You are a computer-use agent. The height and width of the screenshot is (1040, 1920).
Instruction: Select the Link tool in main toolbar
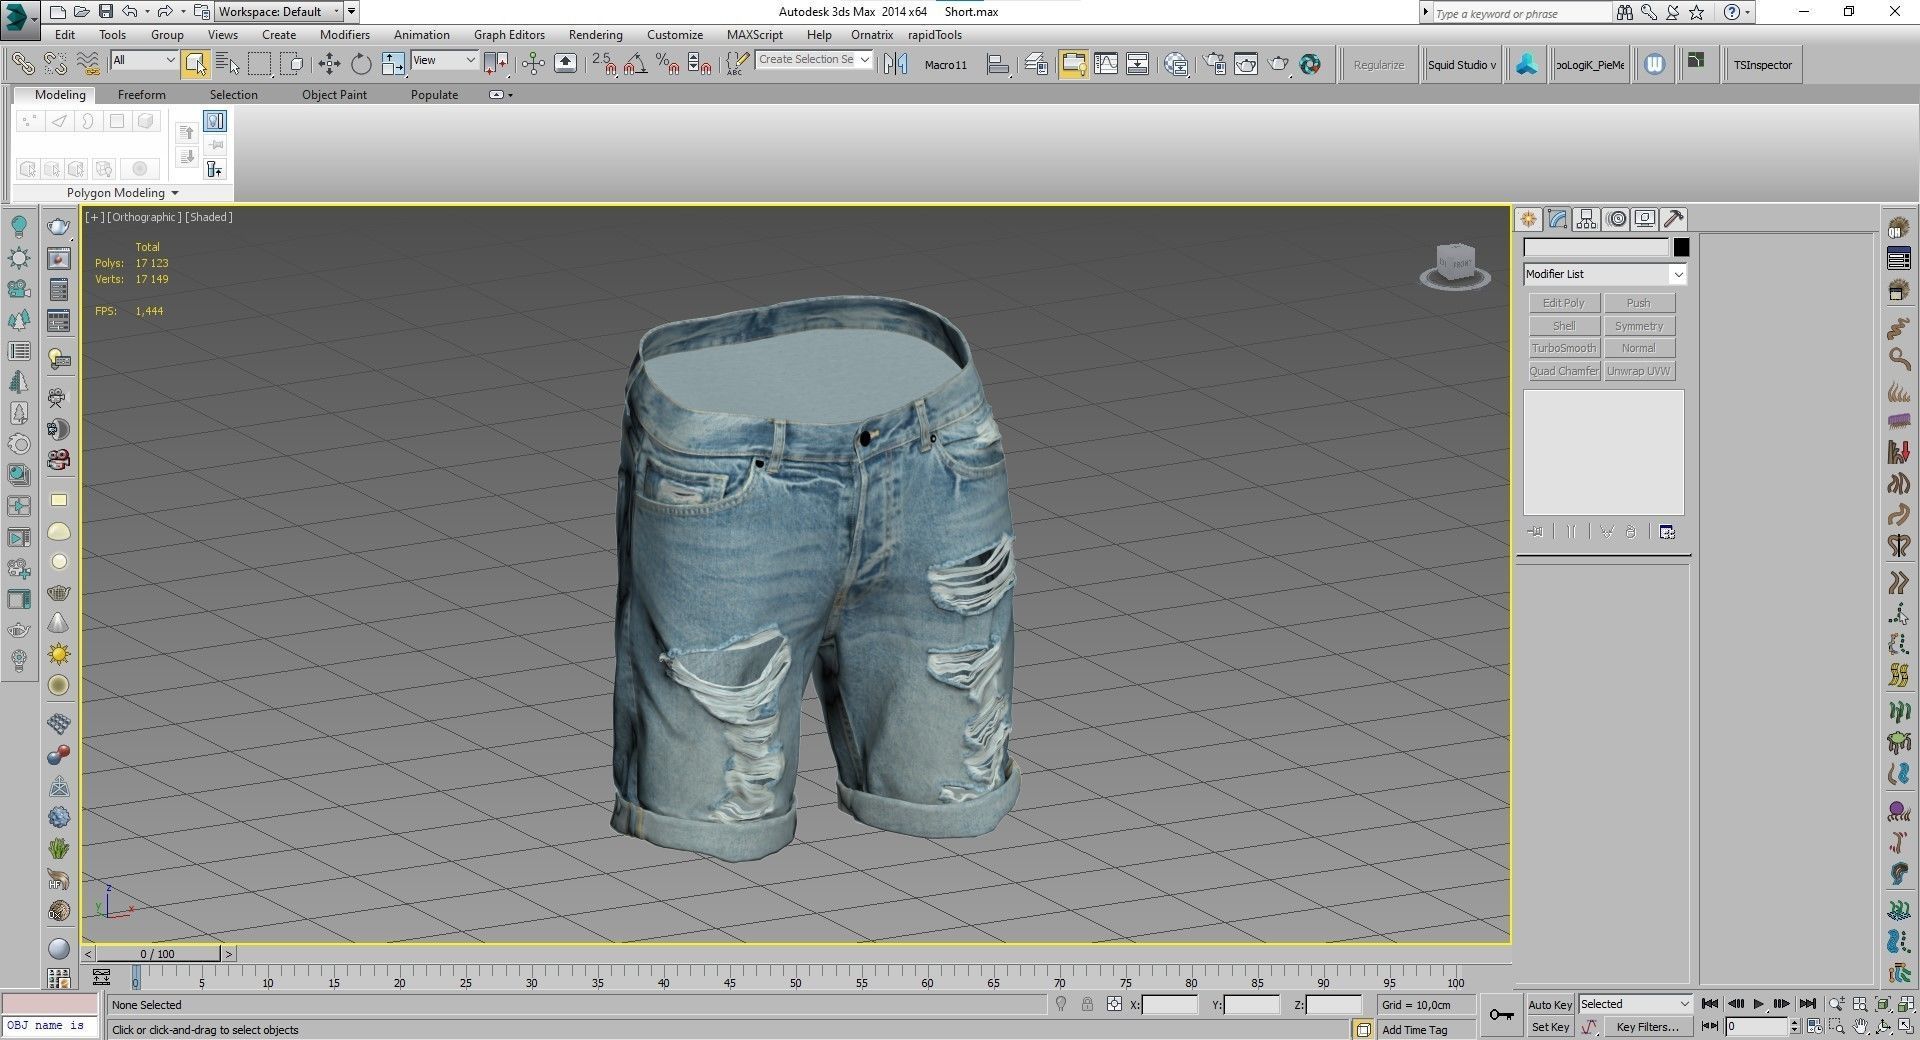pyautogui.click(x=23, y=64)
